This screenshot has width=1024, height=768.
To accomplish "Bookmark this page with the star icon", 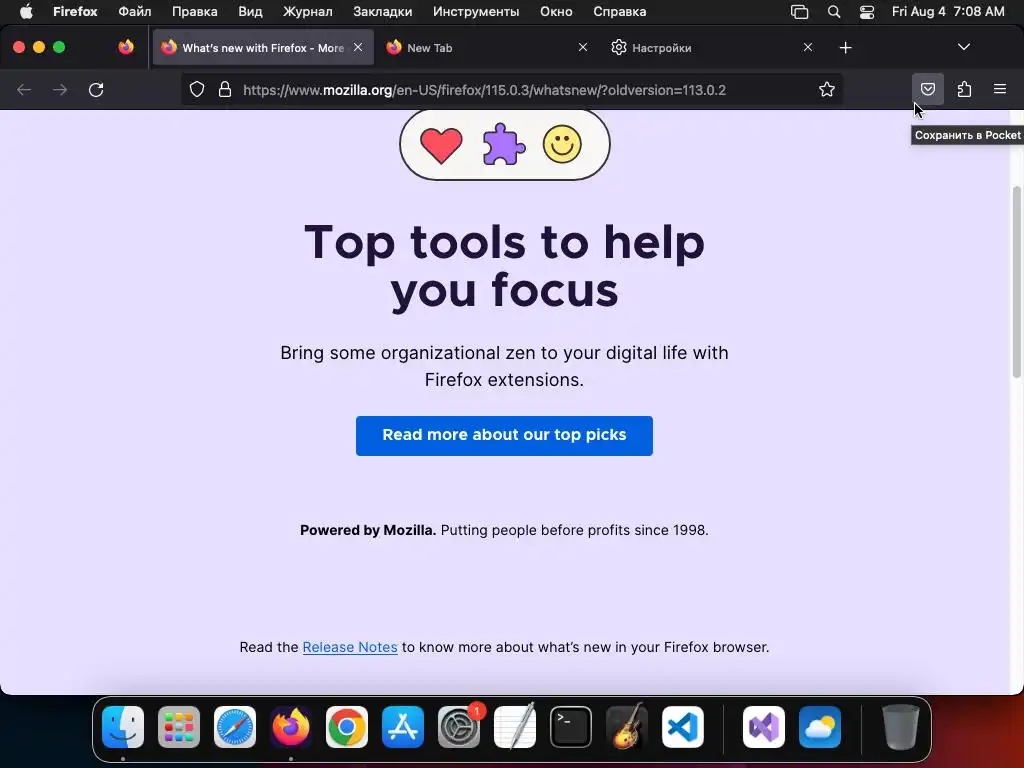I will click(827, 89).
